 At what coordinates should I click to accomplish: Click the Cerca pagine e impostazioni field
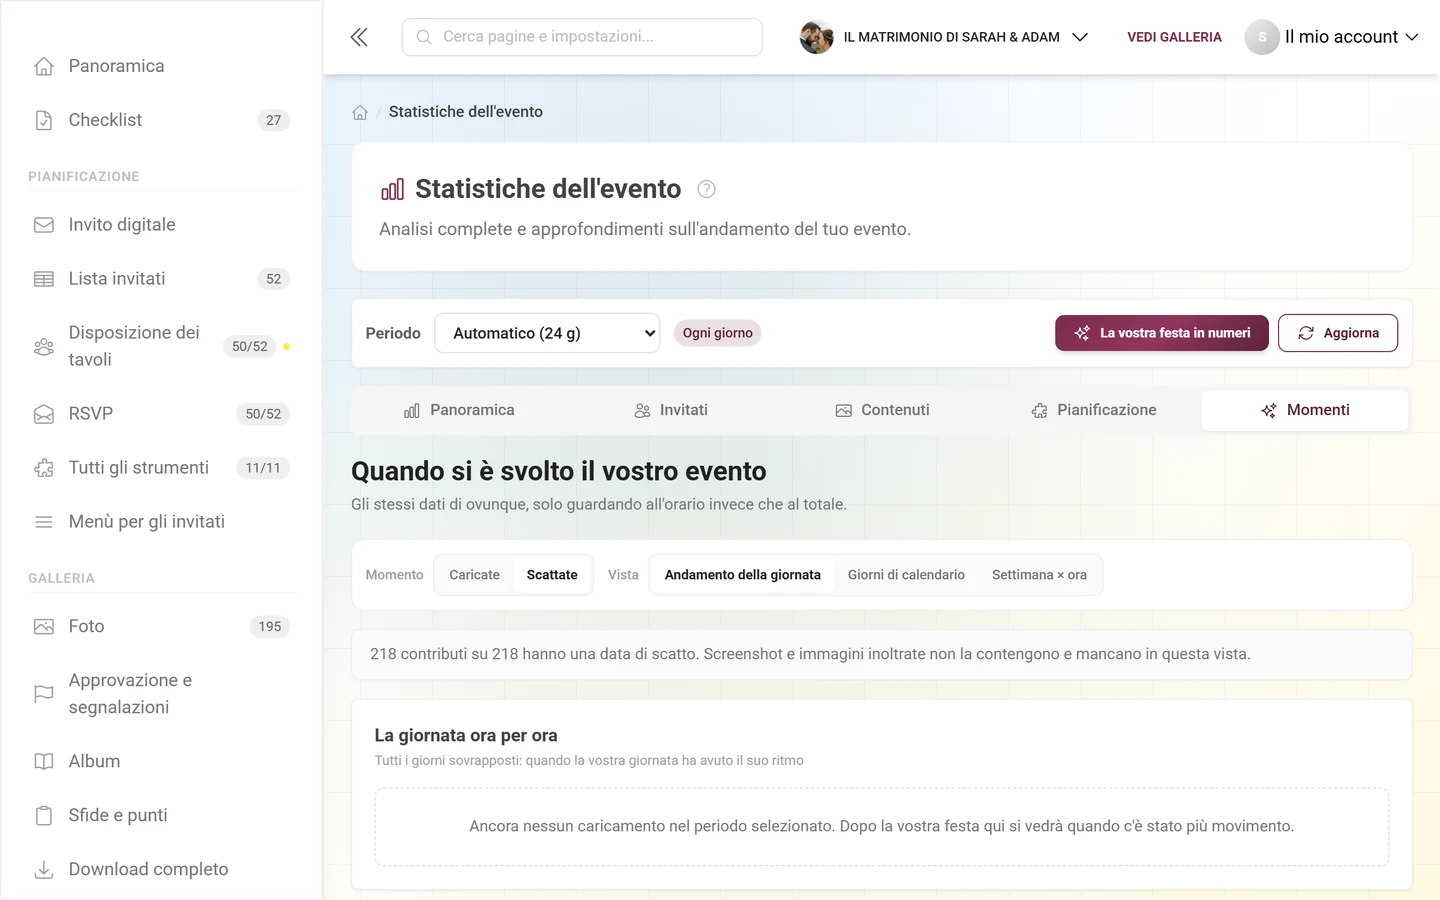click(582, 37)
